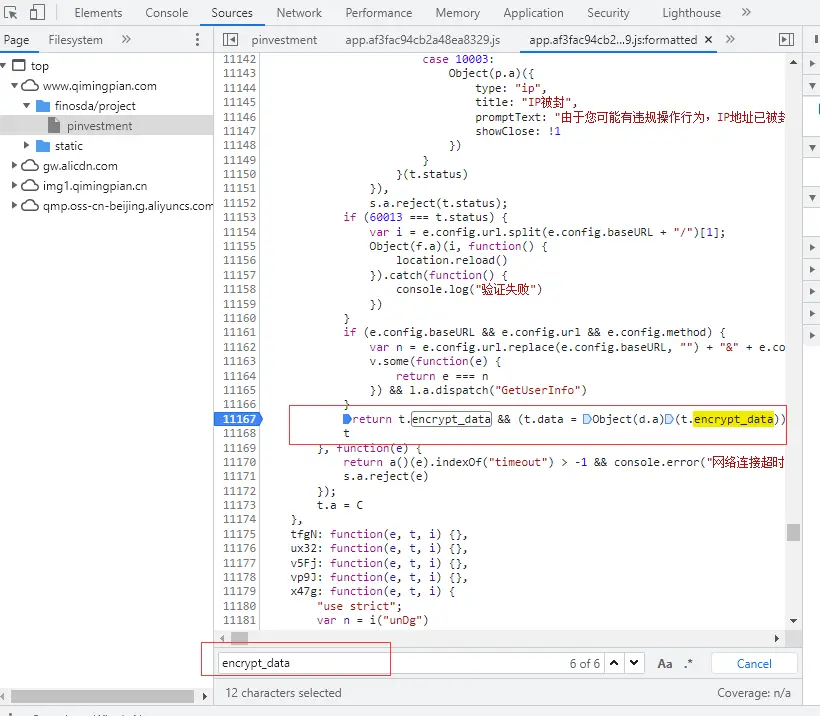Screen dimensions: 820x716
Task: Collapse the finosda/project folder
Action: click(x=27, y=105)
